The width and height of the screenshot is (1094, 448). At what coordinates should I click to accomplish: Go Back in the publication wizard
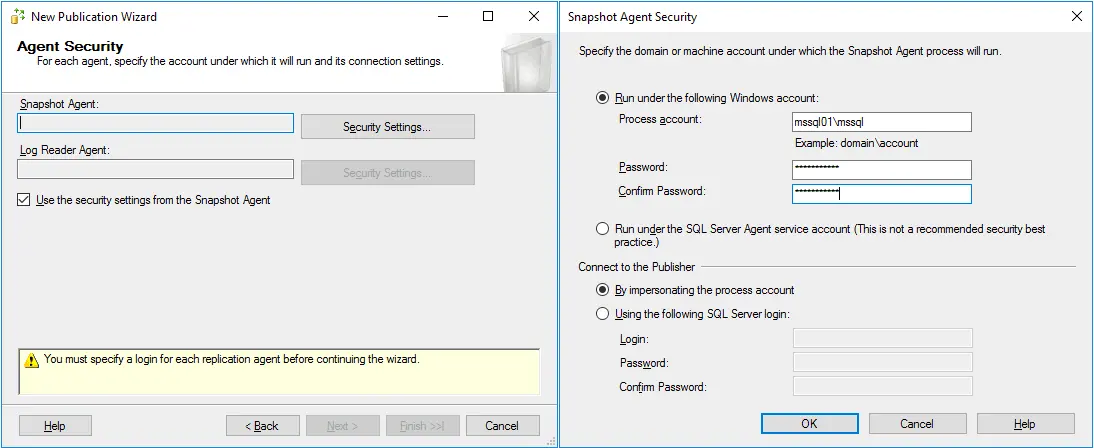(262, 426)
